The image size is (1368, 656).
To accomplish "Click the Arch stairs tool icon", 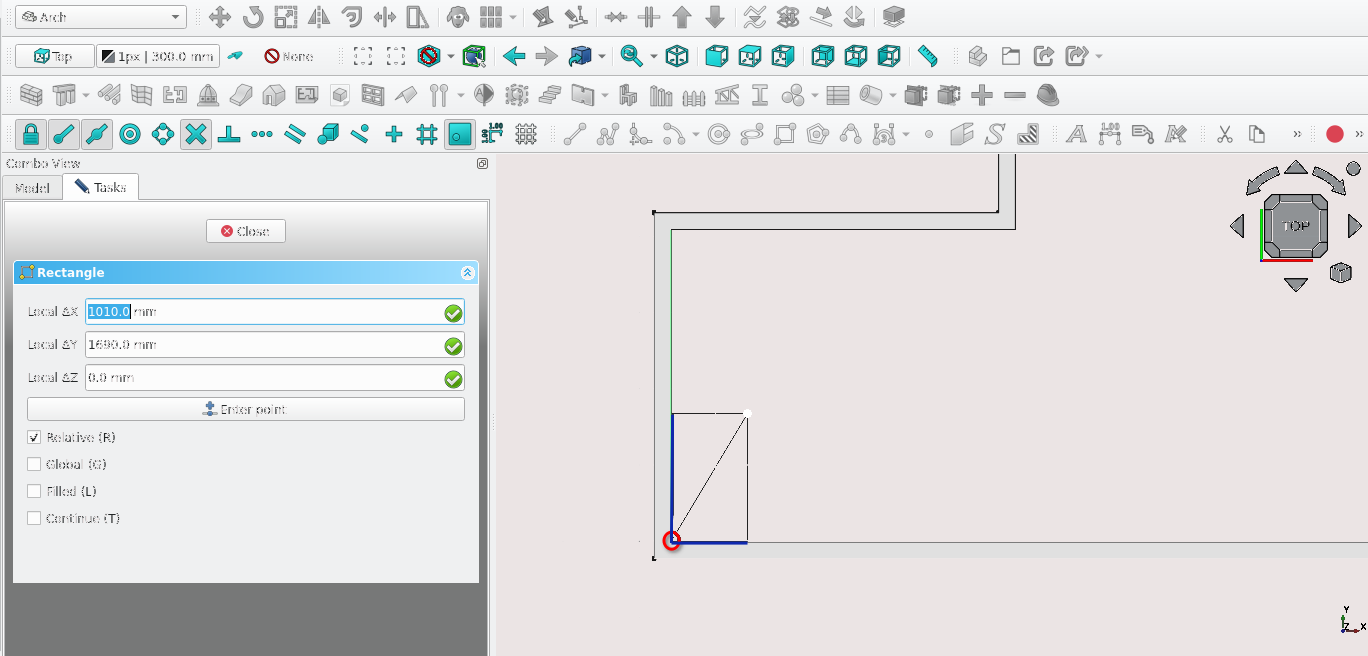I will [x=549, y=96].
